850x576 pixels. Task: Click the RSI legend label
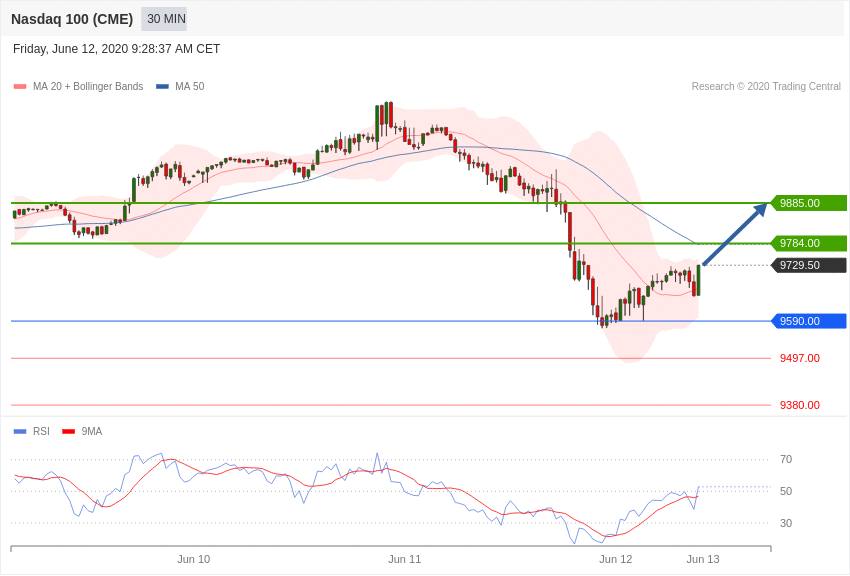pyautogui.click(x=41, y=431)
